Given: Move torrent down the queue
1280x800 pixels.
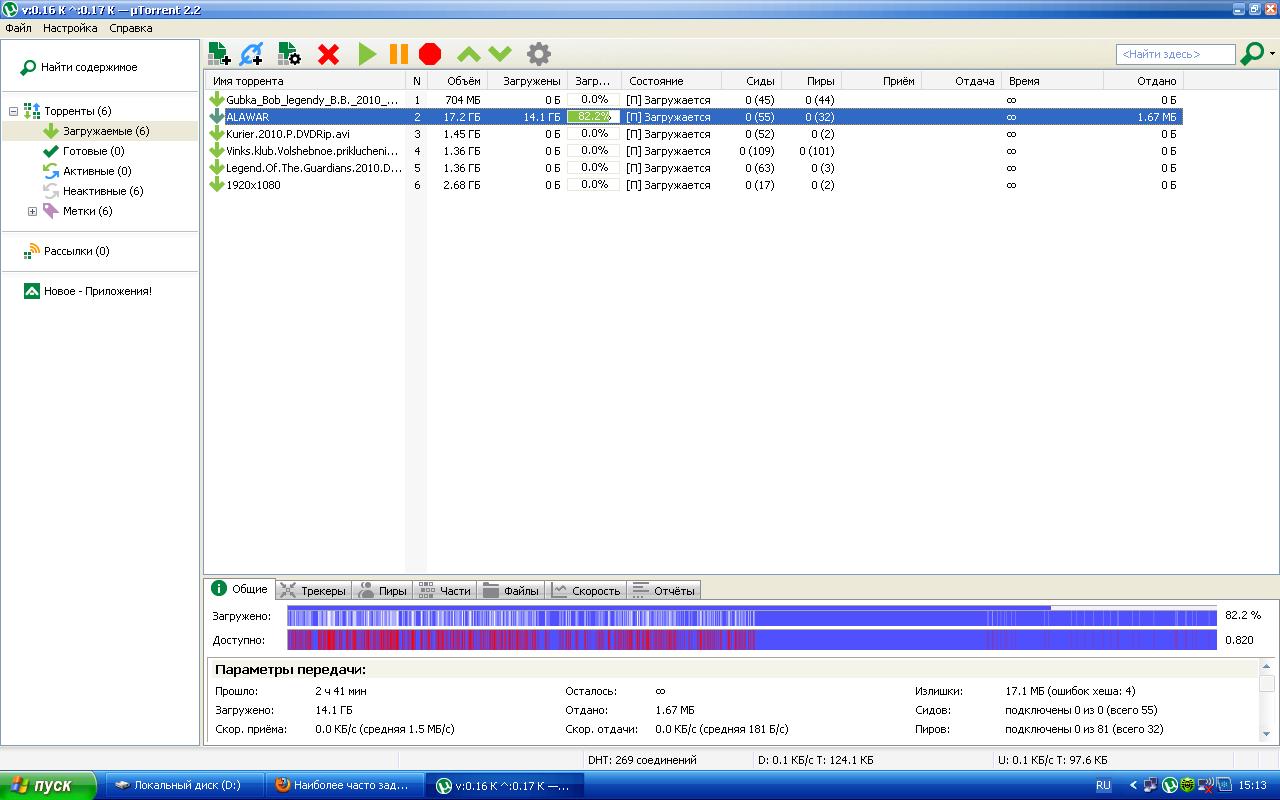Looking at the screenshot, I should pos(500,54).
